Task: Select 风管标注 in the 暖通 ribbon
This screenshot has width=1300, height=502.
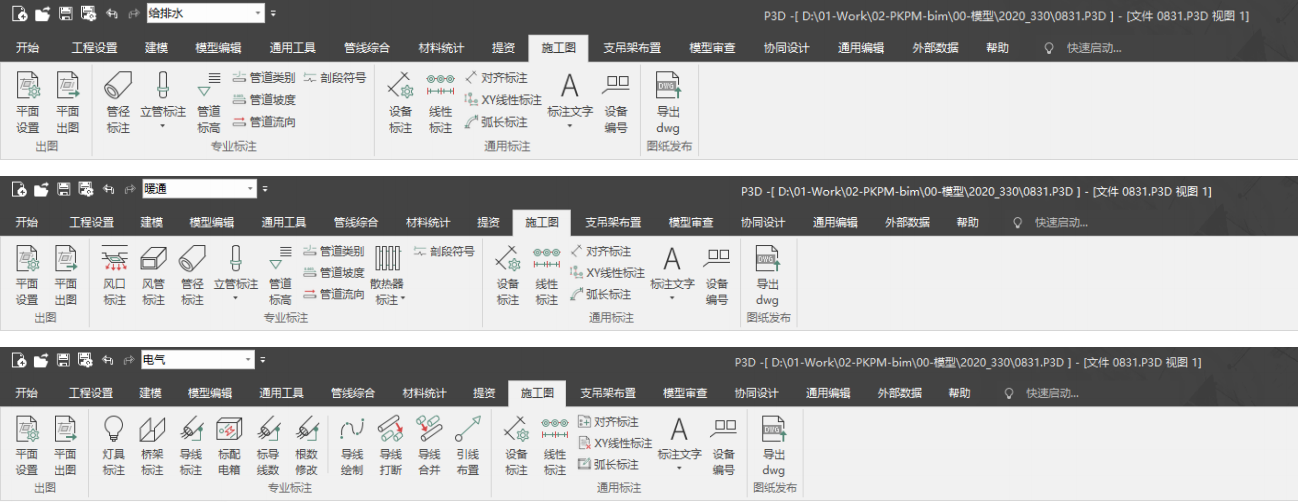Action: click(153, 275)
